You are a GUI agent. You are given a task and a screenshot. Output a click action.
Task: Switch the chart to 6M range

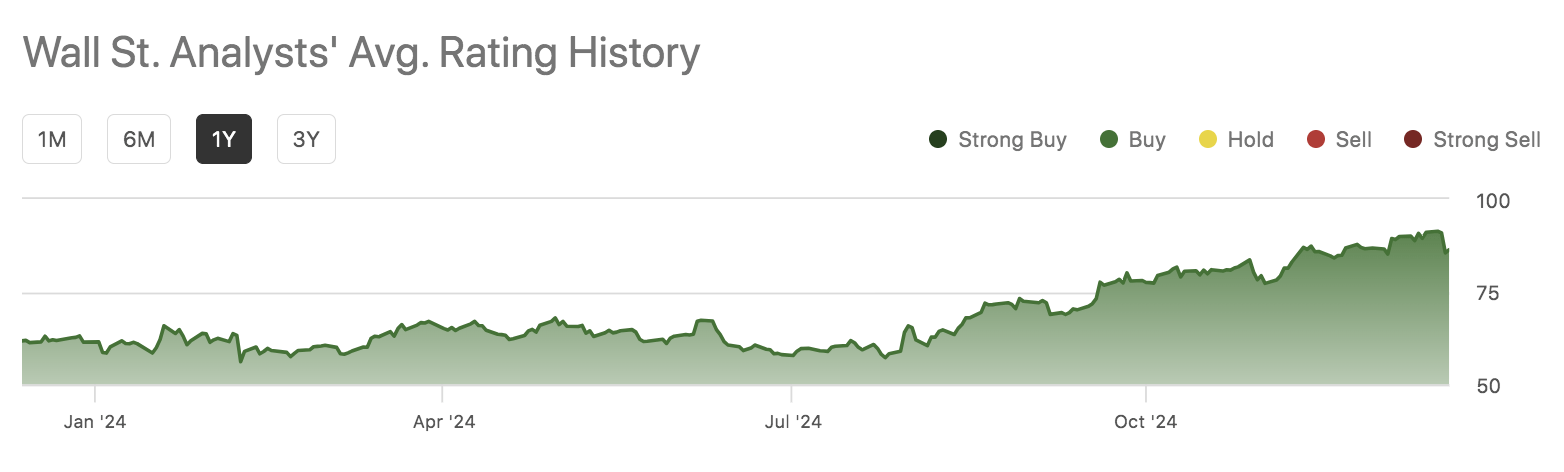point(139,139)
